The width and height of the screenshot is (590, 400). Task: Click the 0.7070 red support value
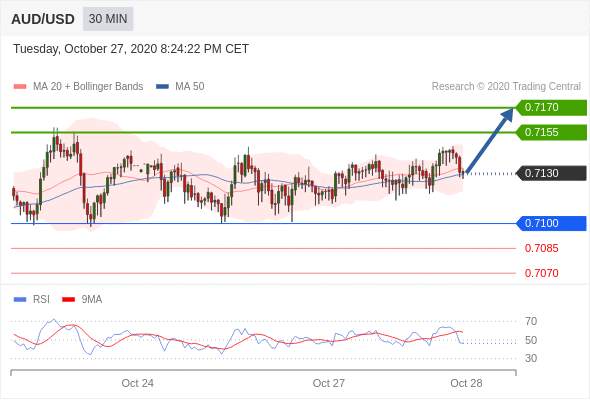coord(541,273)
